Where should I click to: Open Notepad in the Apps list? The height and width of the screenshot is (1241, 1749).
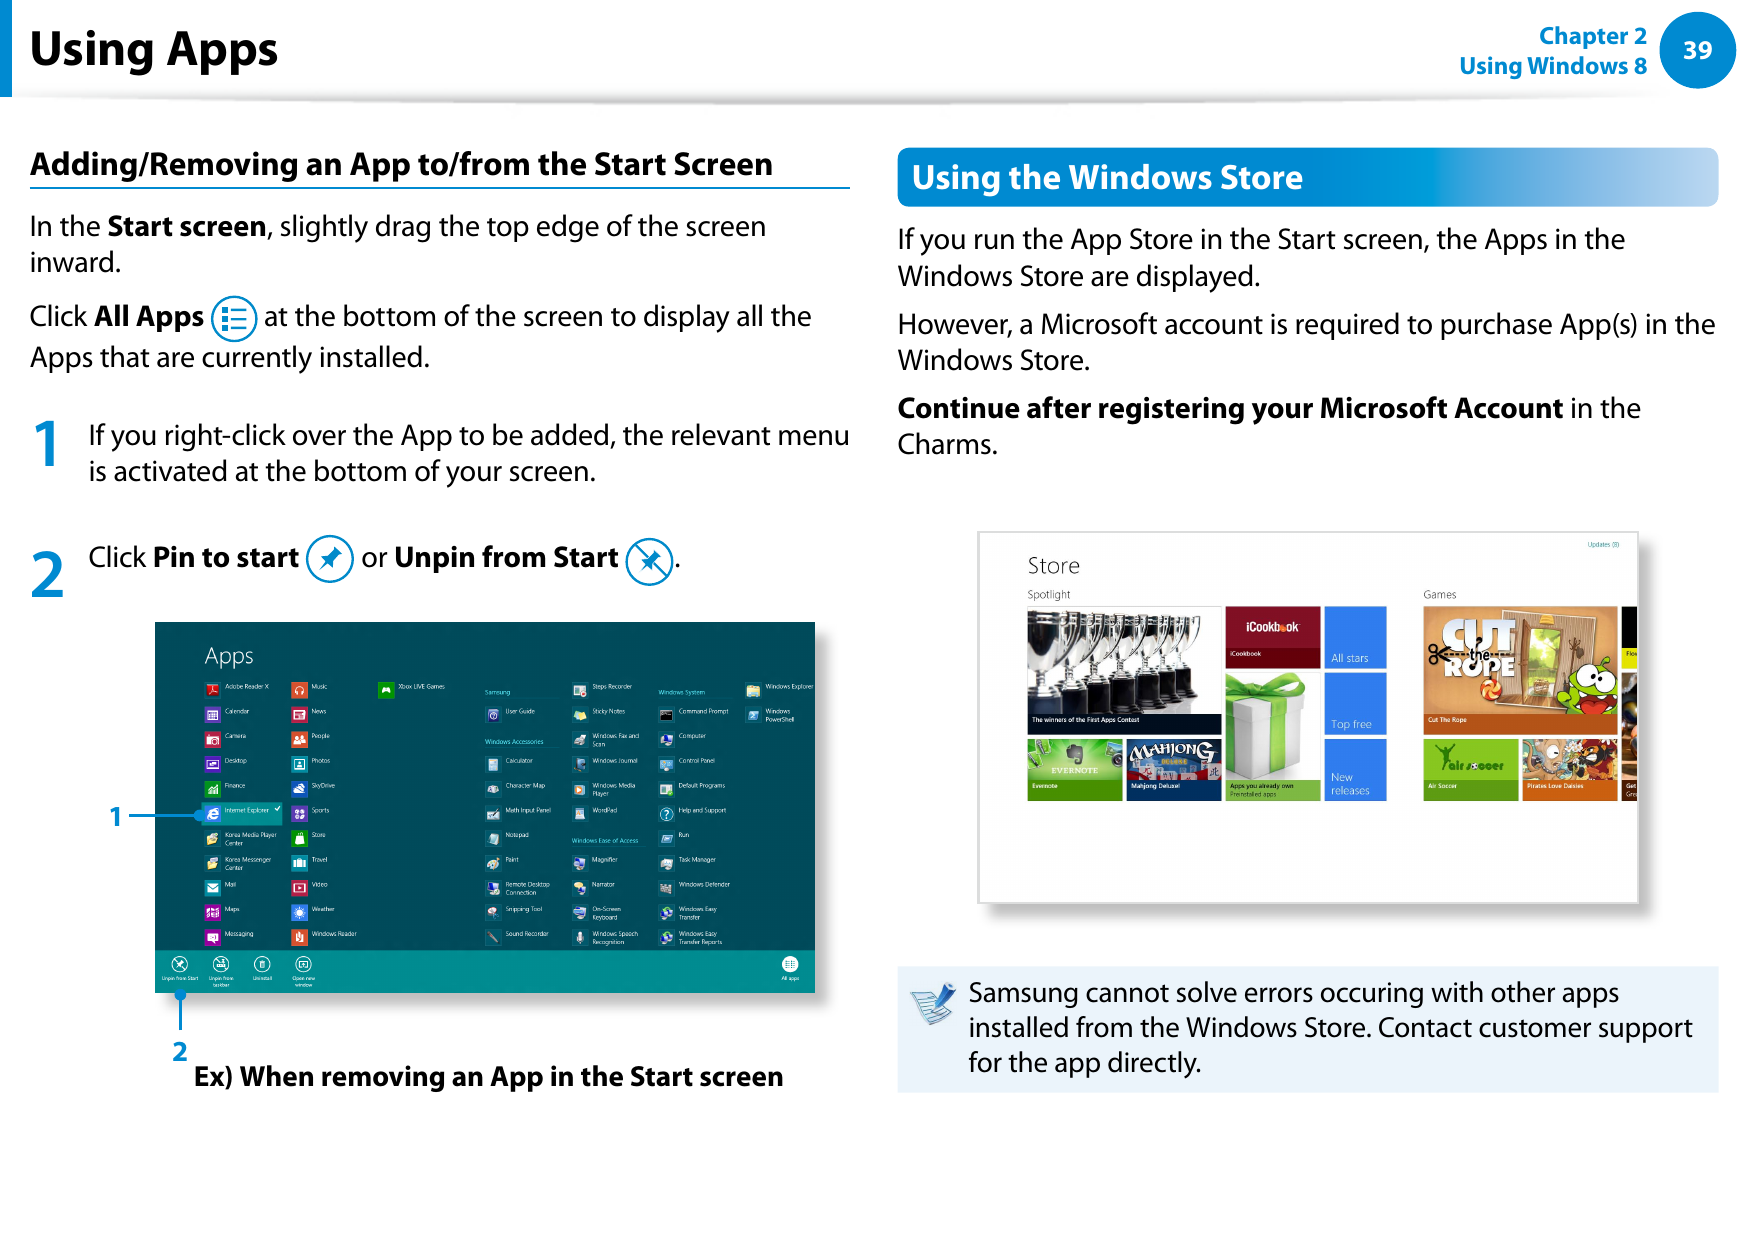[508, 837]
